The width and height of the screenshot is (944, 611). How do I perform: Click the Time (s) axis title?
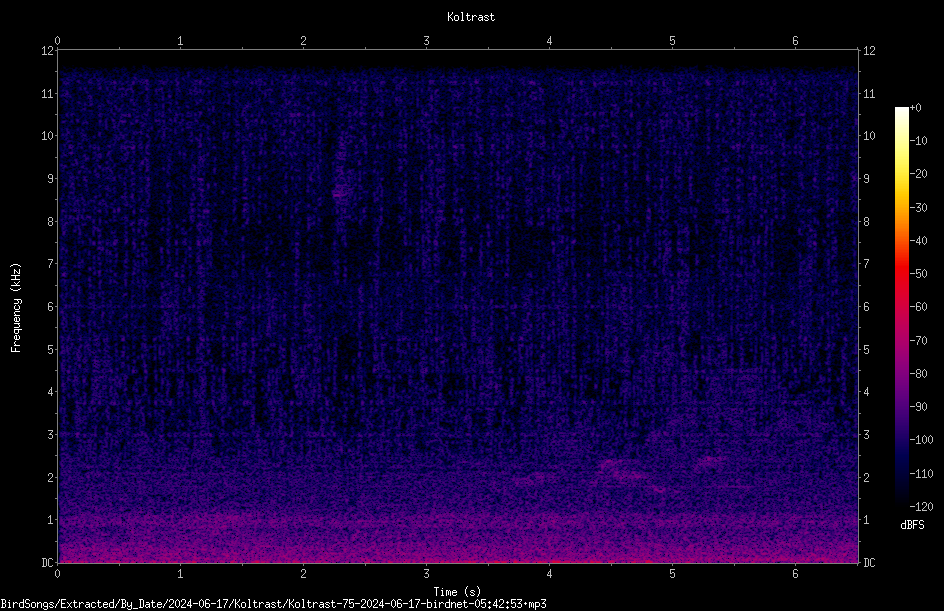pyautogui.click(x=457, y=592)
